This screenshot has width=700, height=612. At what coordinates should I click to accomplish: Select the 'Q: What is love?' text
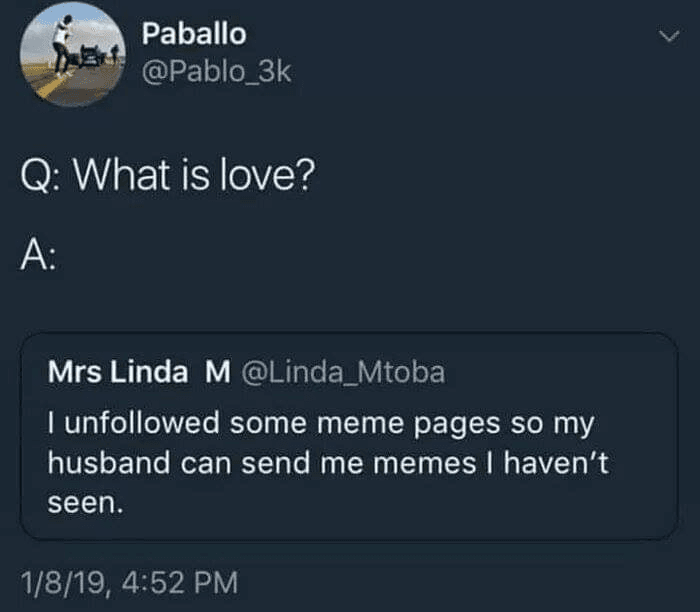pos(168,178)
